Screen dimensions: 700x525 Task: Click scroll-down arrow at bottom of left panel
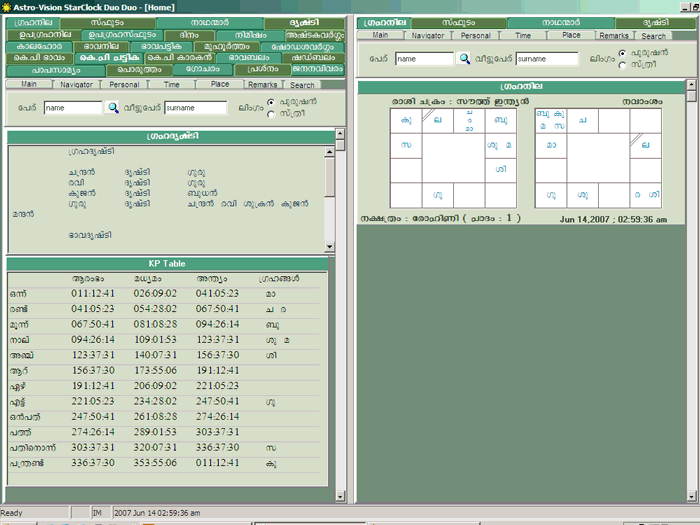click(x=340, y=496)
